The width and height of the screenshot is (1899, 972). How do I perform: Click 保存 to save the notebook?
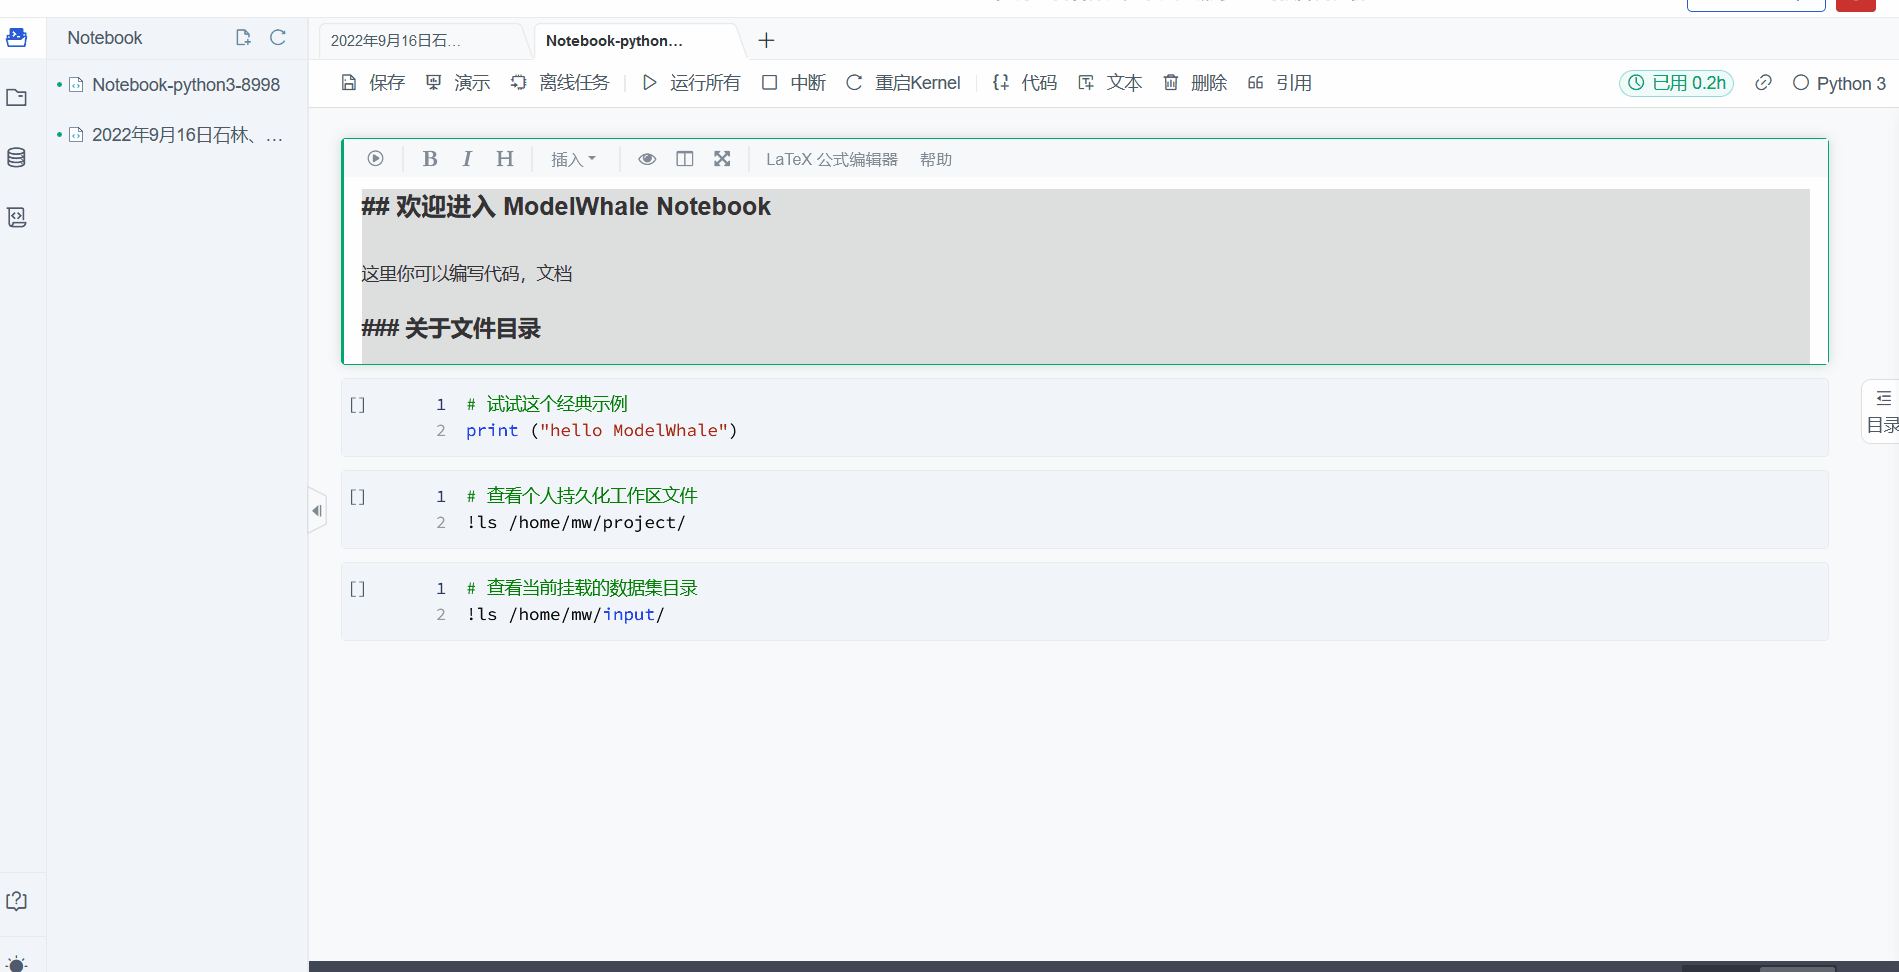point(373,83)
